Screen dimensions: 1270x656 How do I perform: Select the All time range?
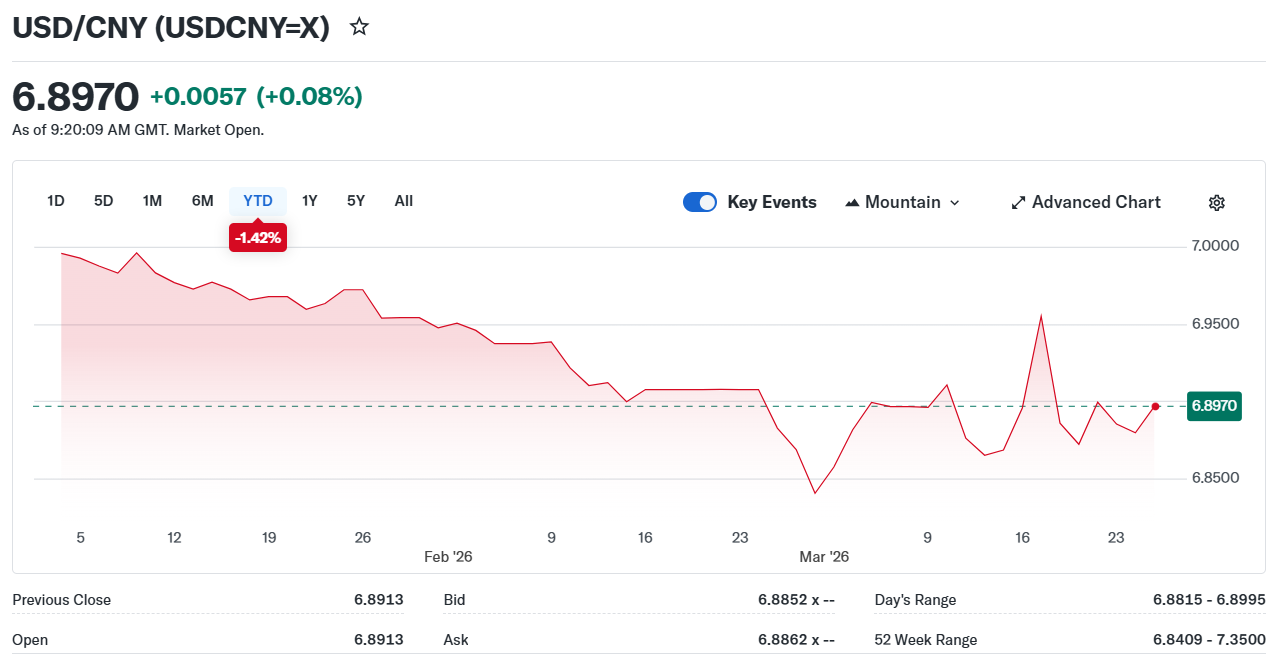pos(404,201)
